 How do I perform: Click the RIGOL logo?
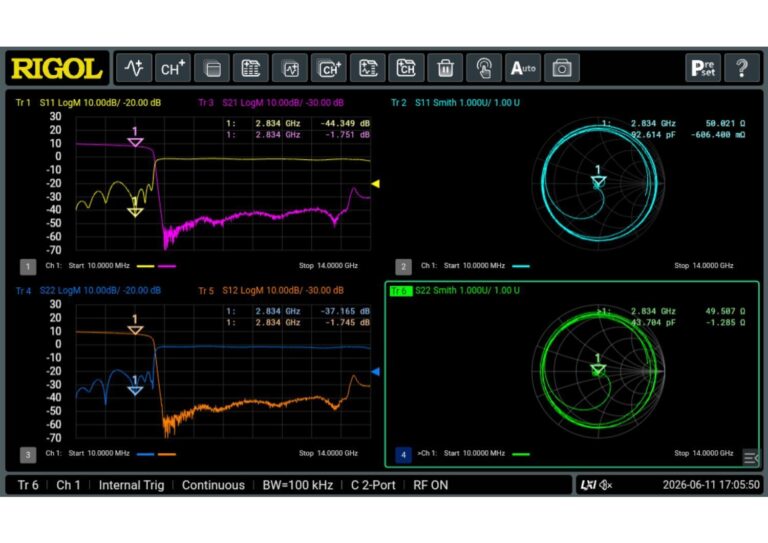click(57, 69)
